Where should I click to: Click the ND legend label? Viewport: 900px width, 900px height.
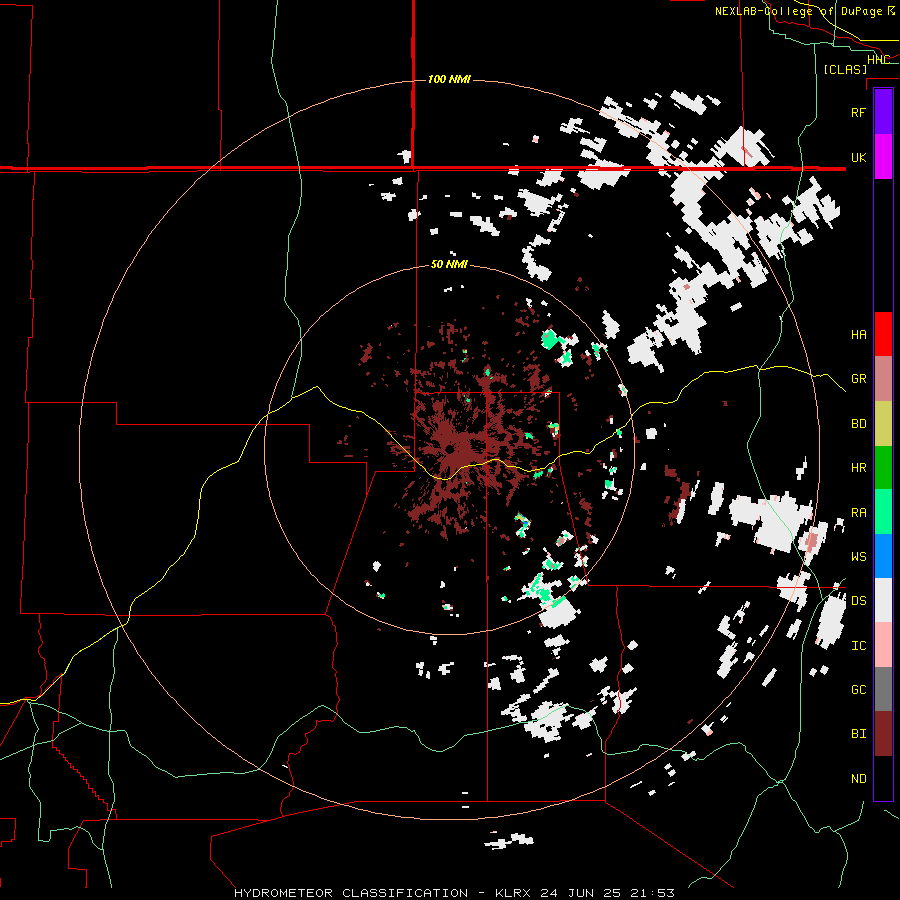tap(858, 779)
